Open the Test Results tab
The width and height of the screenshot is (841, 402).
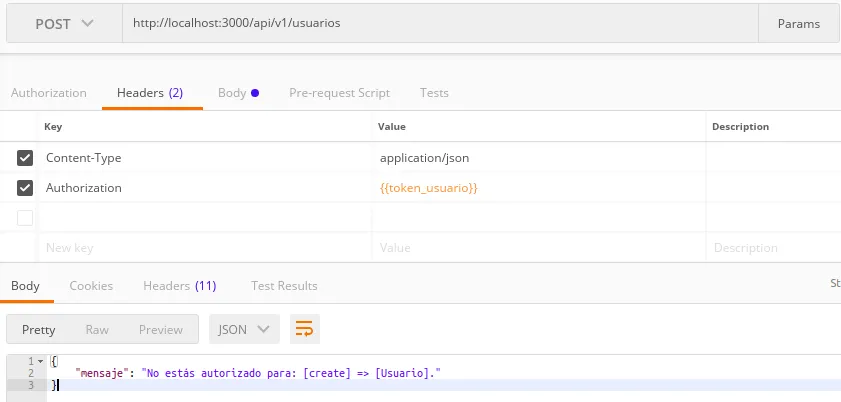[284, 286]
